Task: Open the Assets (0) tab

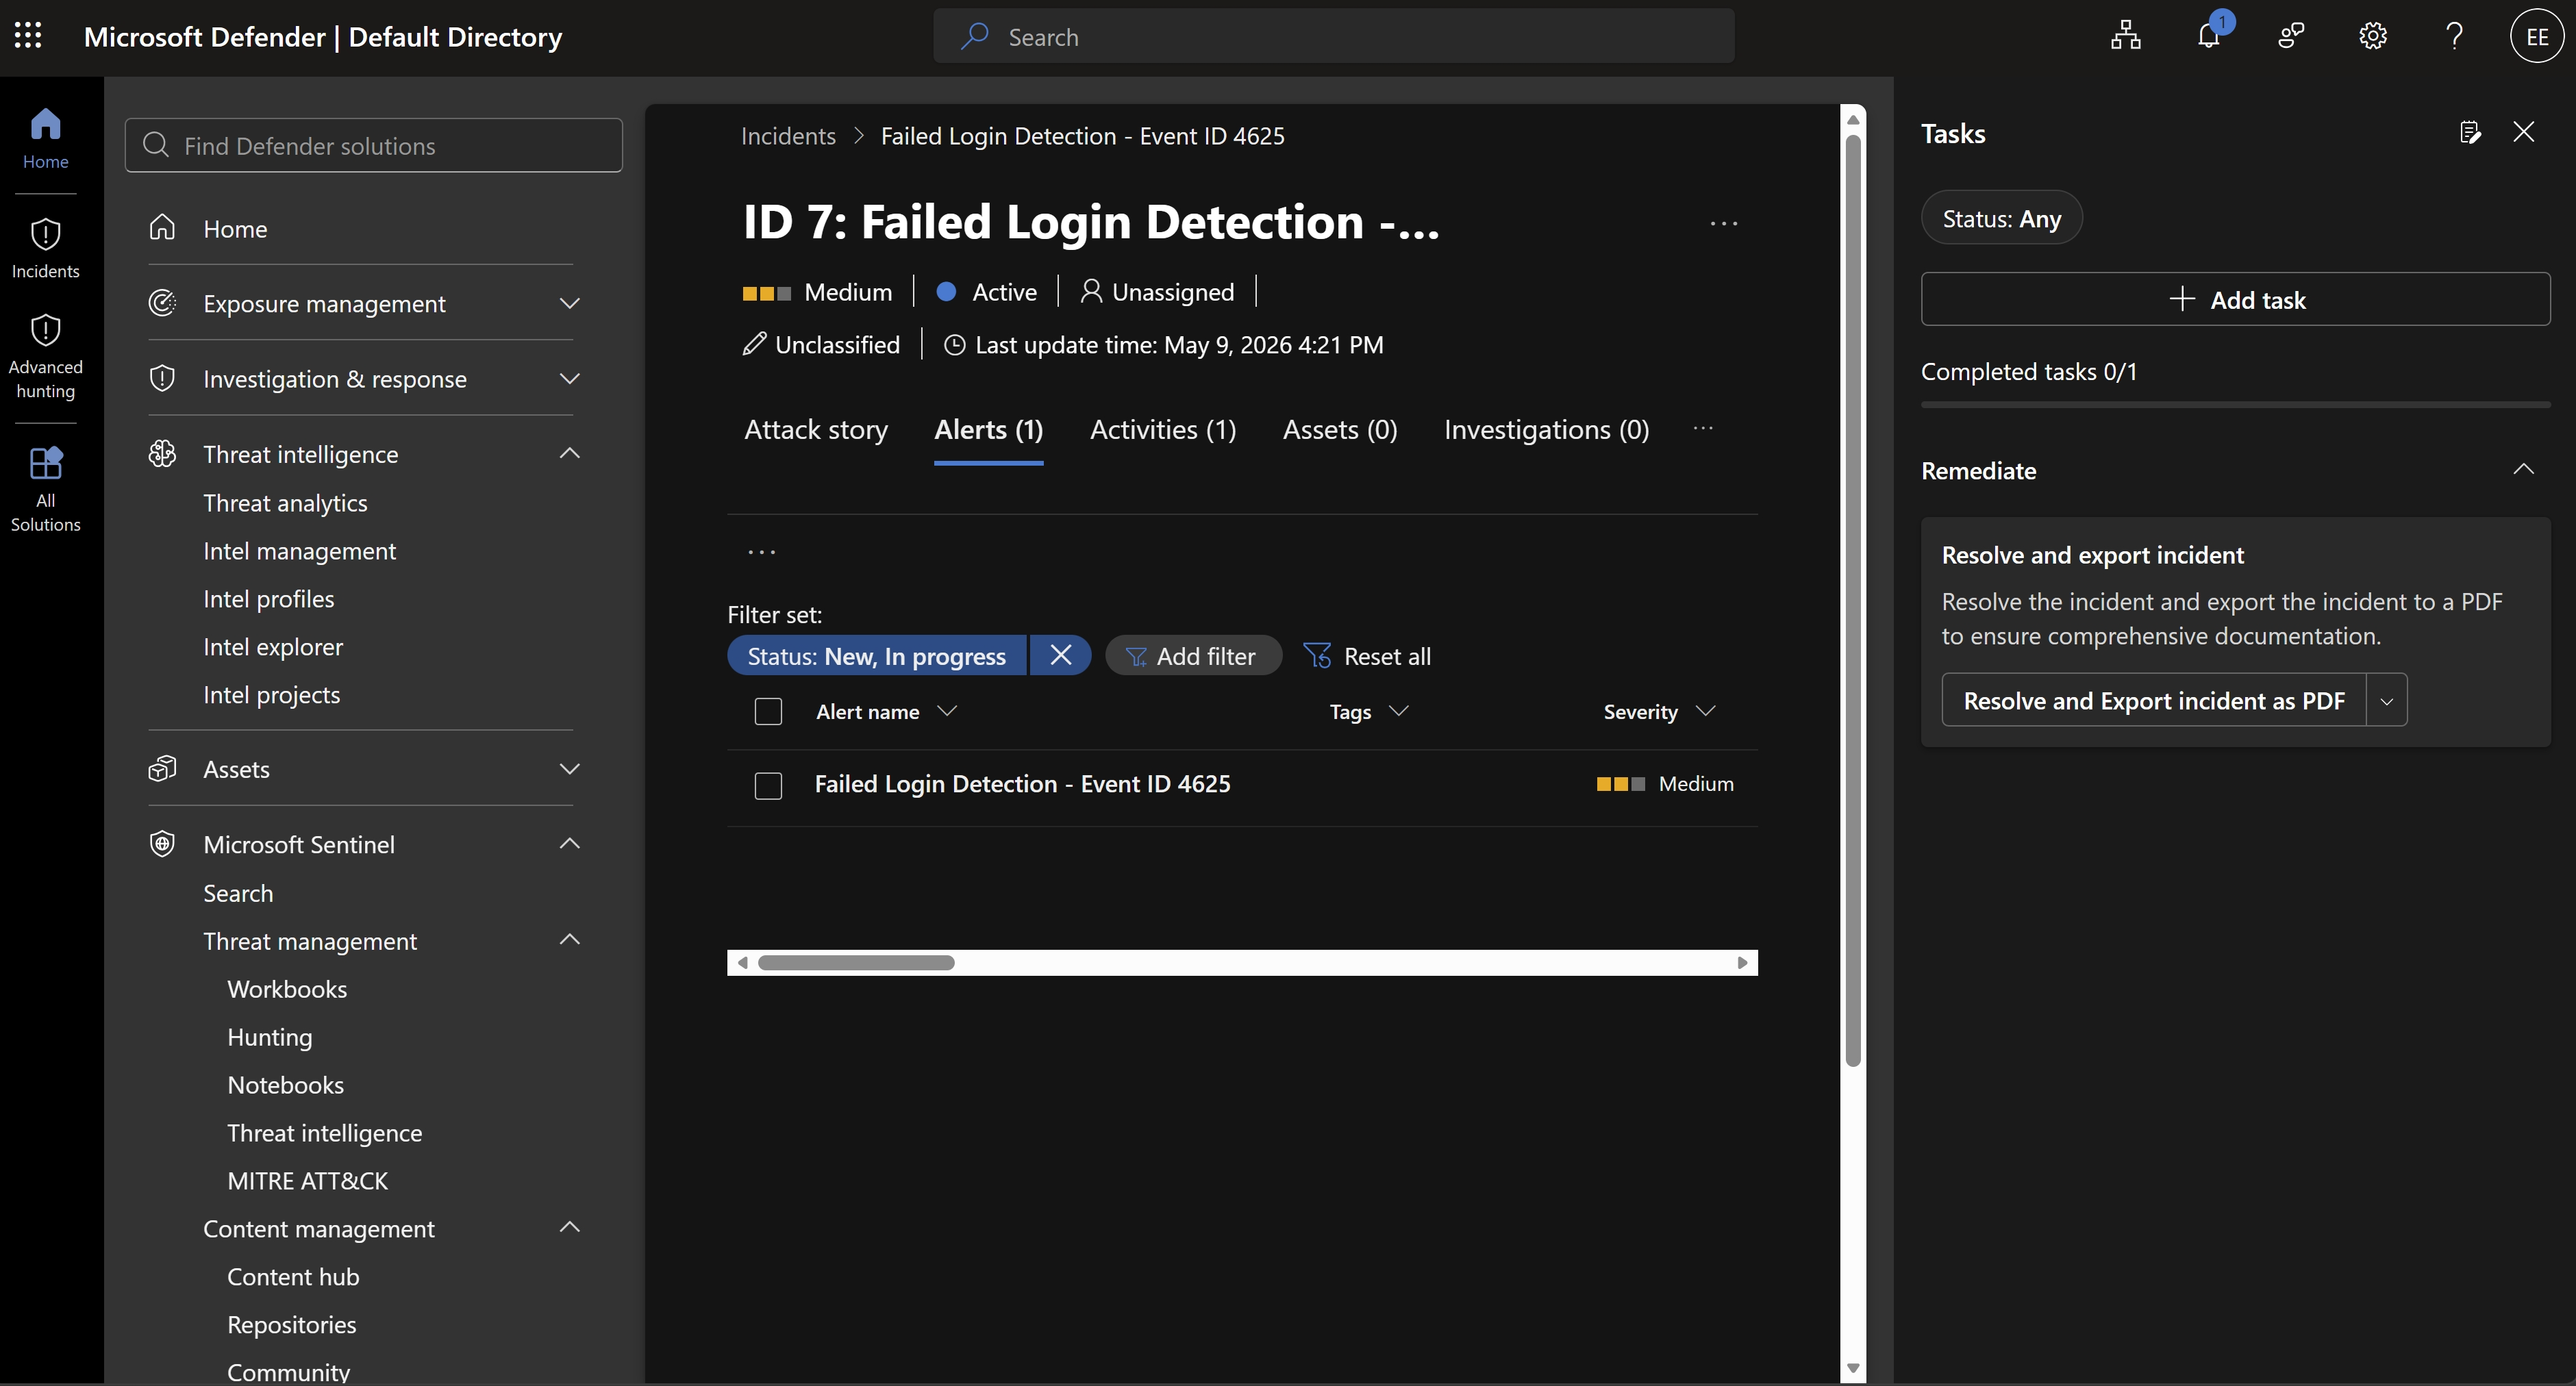Action: tap(1340, 429)
